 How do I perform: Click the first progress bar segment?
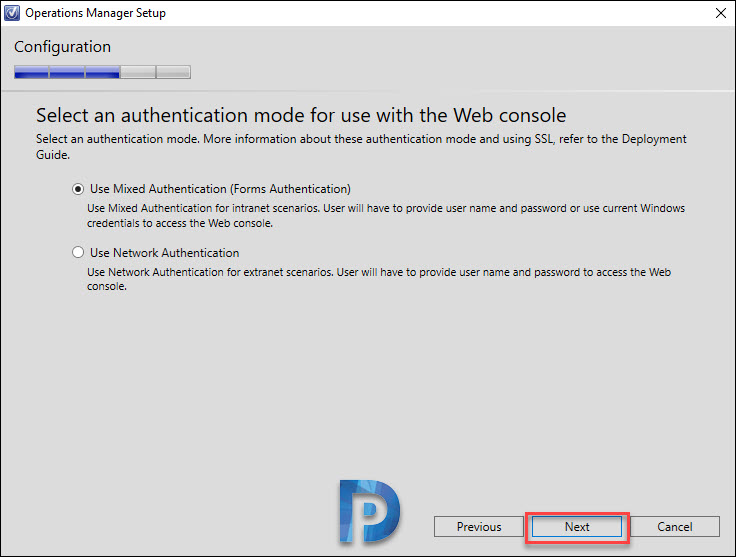[31, 72]
